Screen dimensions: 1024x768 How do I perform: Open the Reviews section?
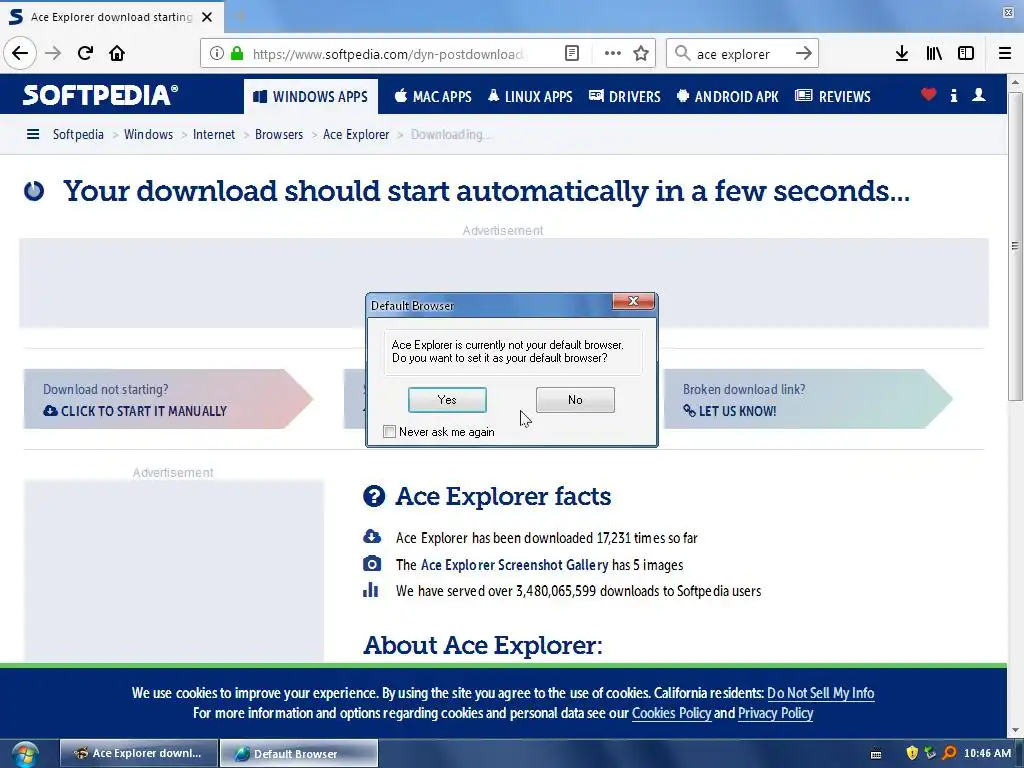coord(833,97)
